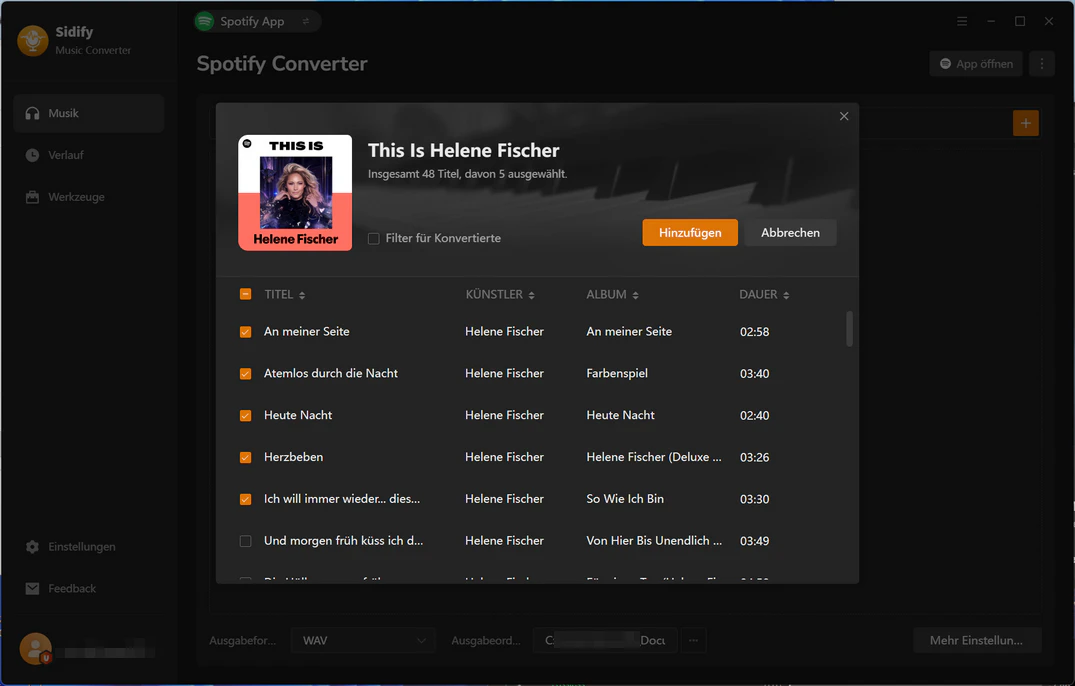Click the track list scrollbar
This screenshot has width=1075, height=686.
pos(849,329)
